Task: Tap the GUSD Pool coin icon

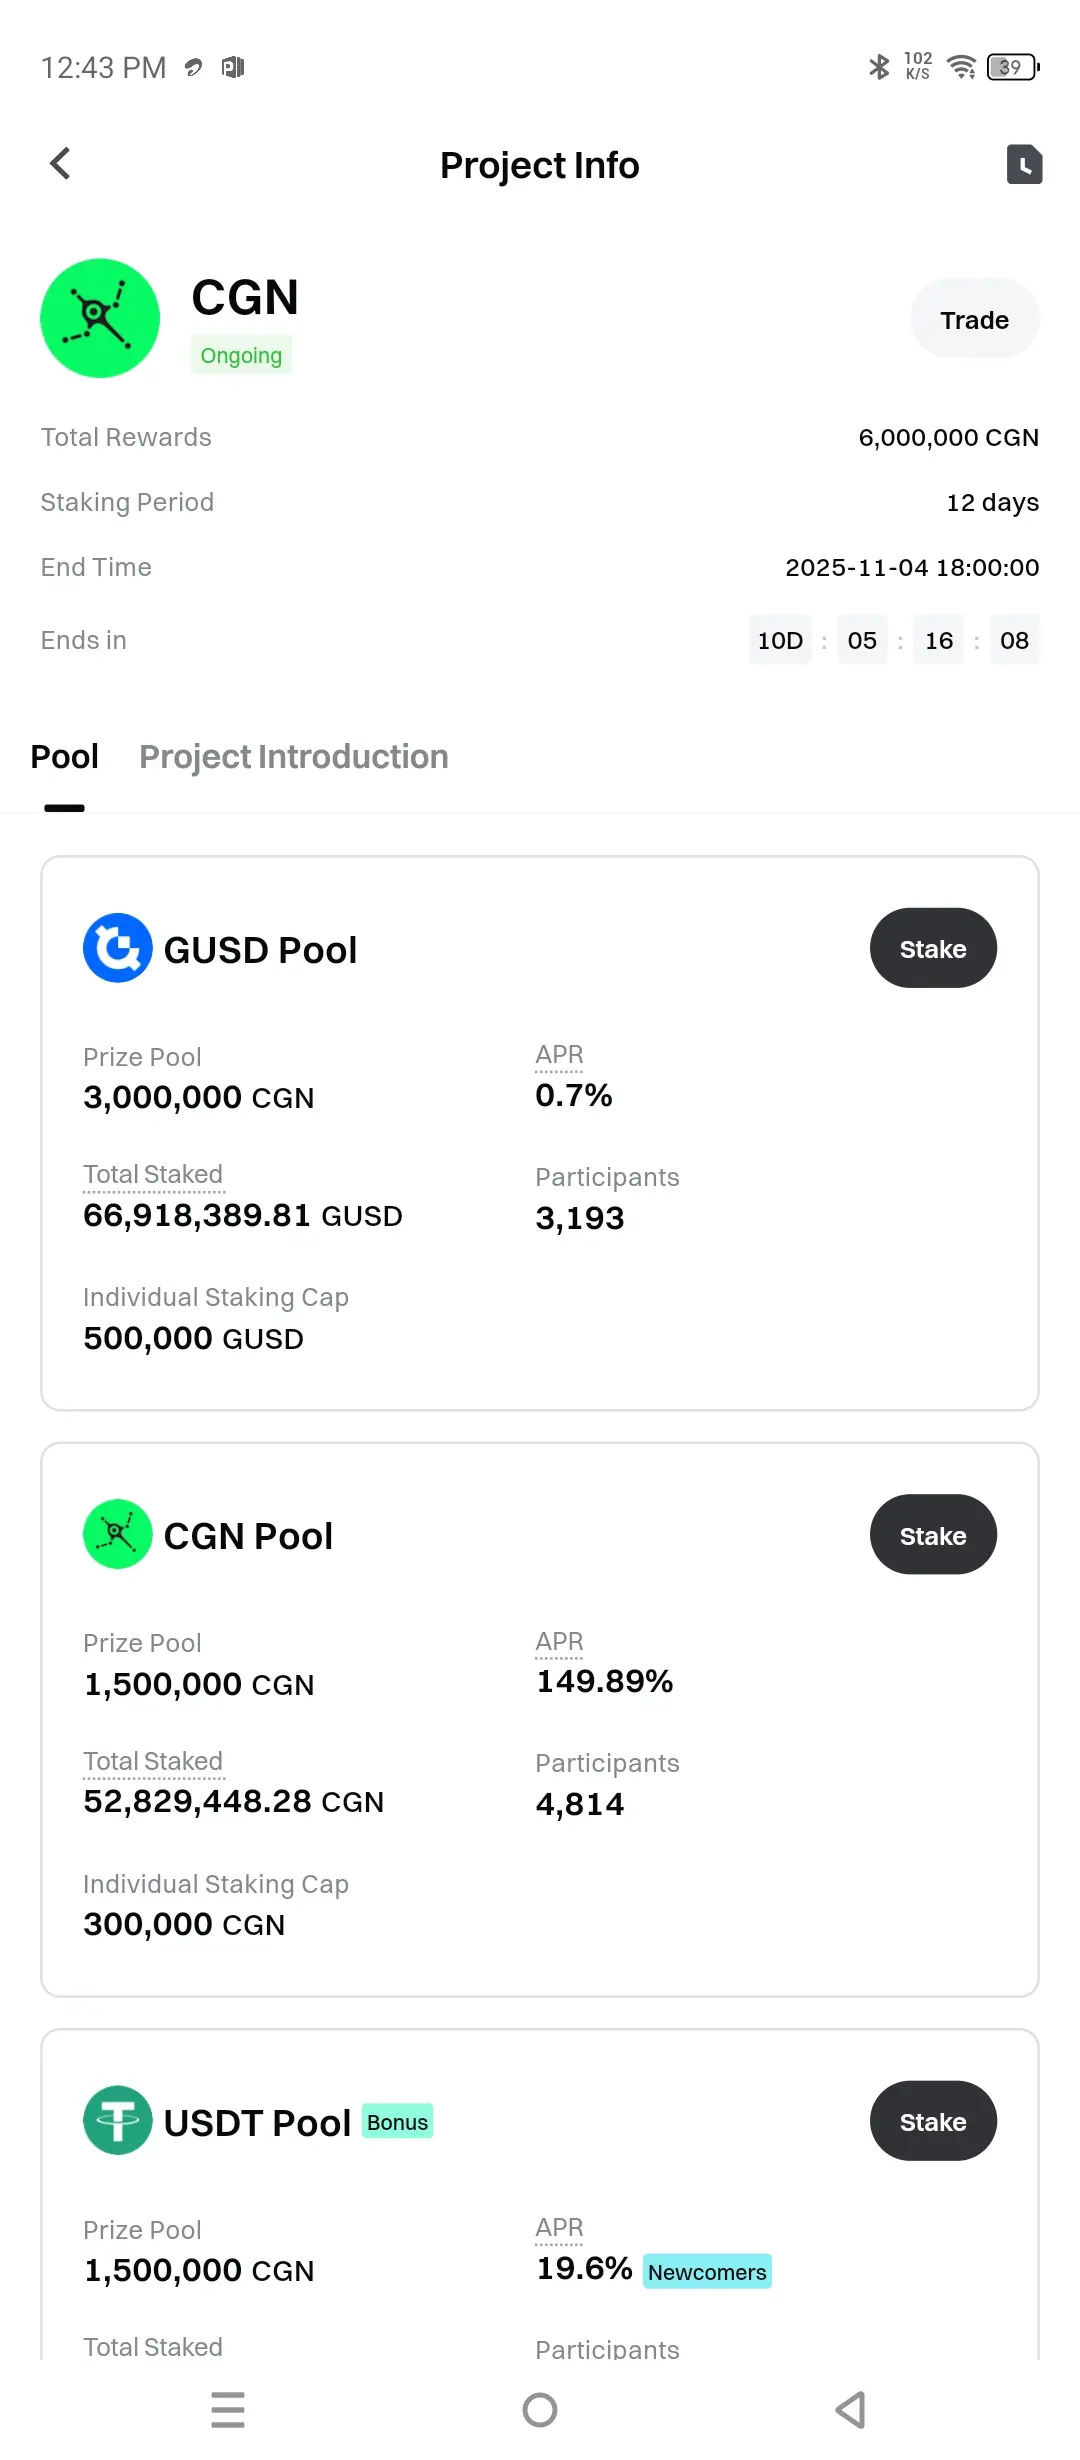Action: [118, 948]
